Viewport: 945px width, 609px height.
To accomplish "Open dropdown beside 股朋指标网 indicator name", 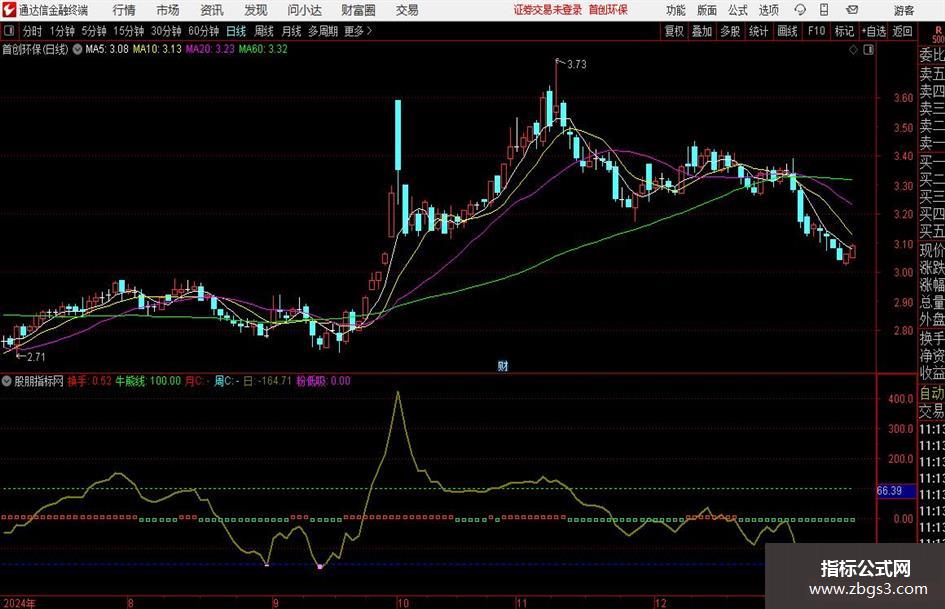I will [x=7, y=381].
